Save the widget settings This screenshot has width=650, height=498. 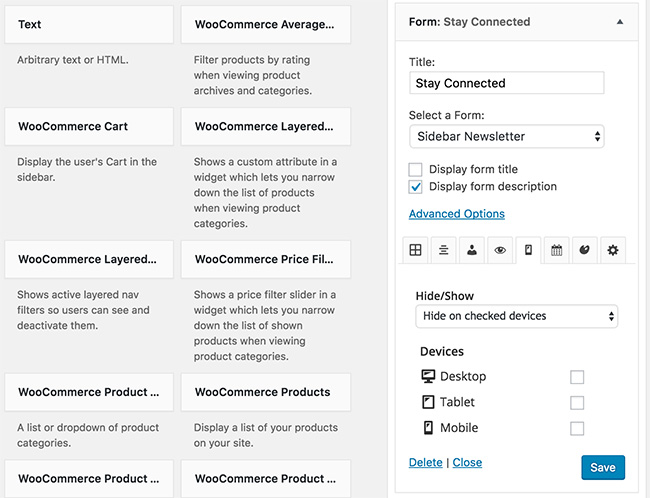[603, 468]
